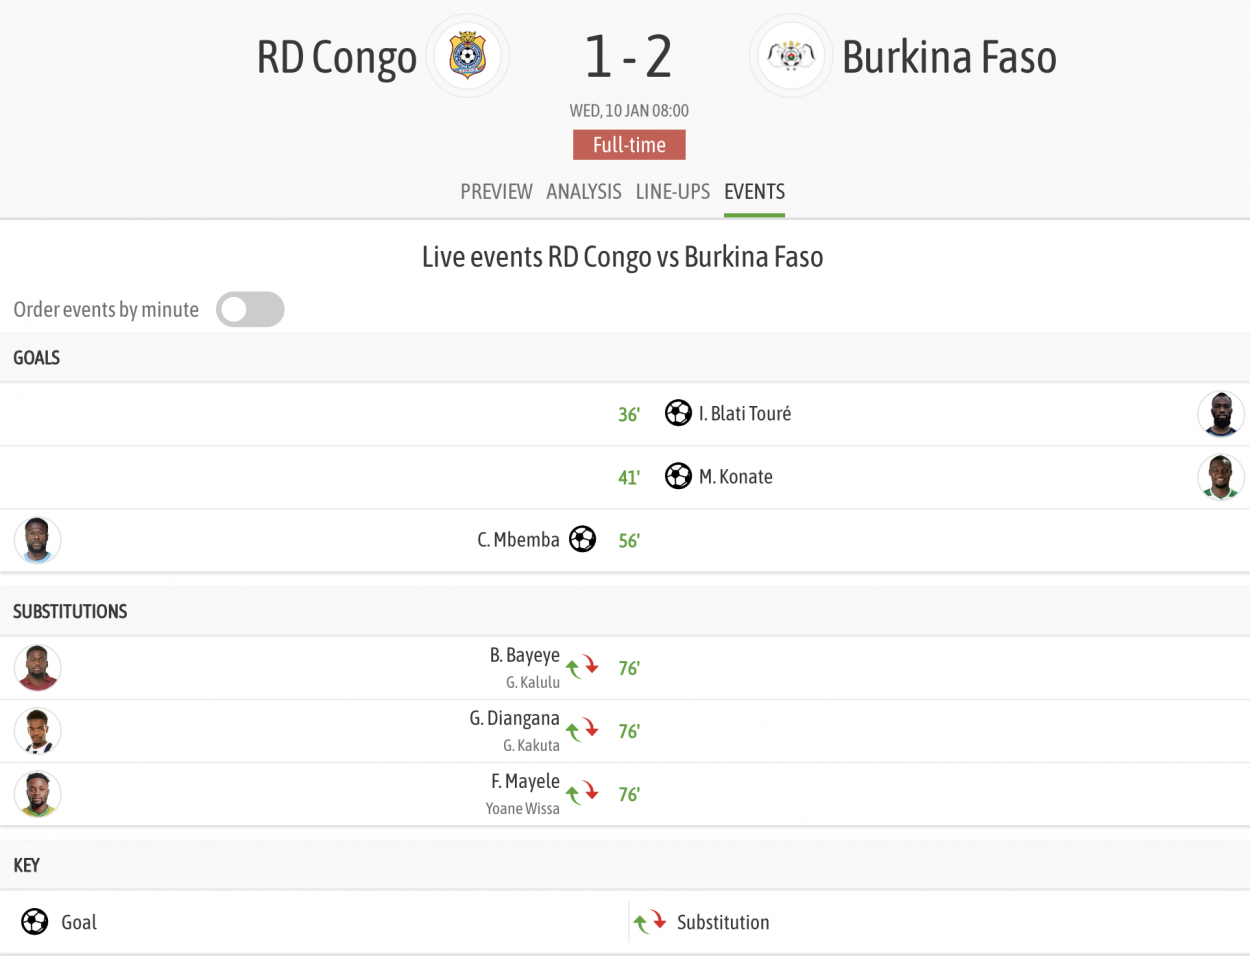Click the Full-time status badge
This screenshot has width=1250, height=956.
pos(629,145)
